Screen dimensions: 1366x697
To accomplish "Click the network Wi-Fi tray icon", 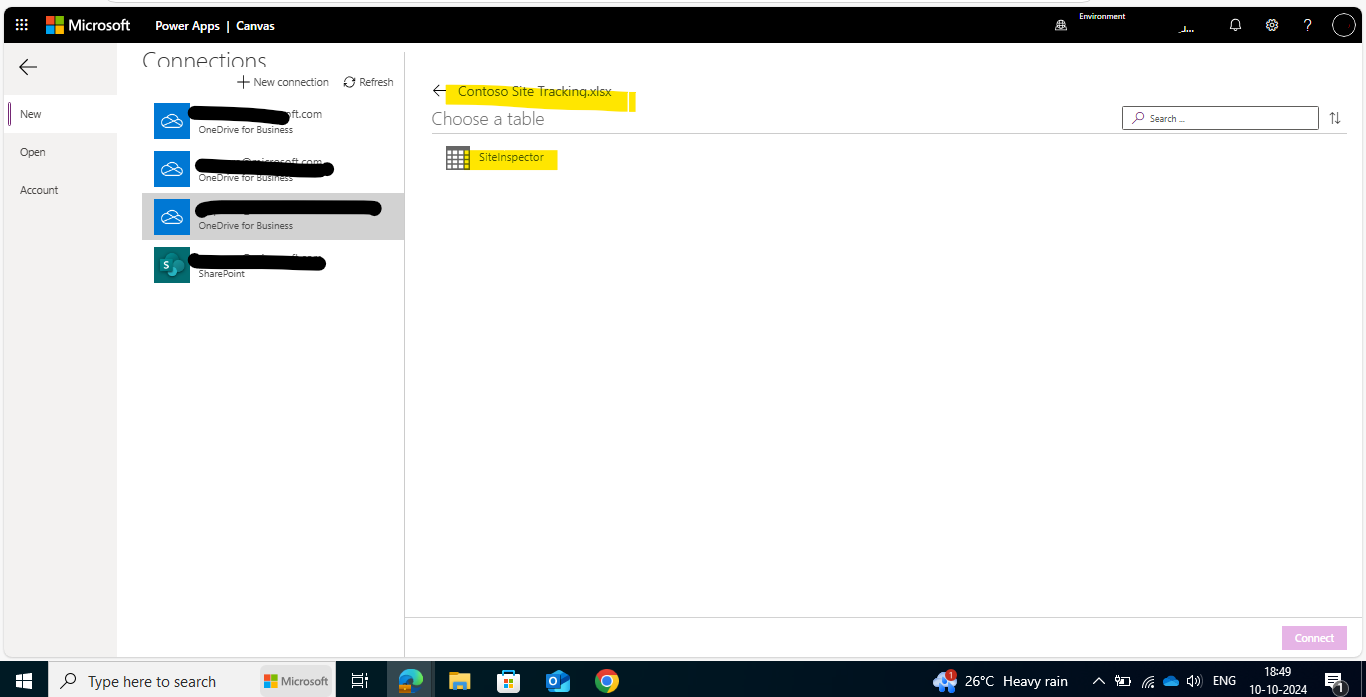I will 1148,681.
